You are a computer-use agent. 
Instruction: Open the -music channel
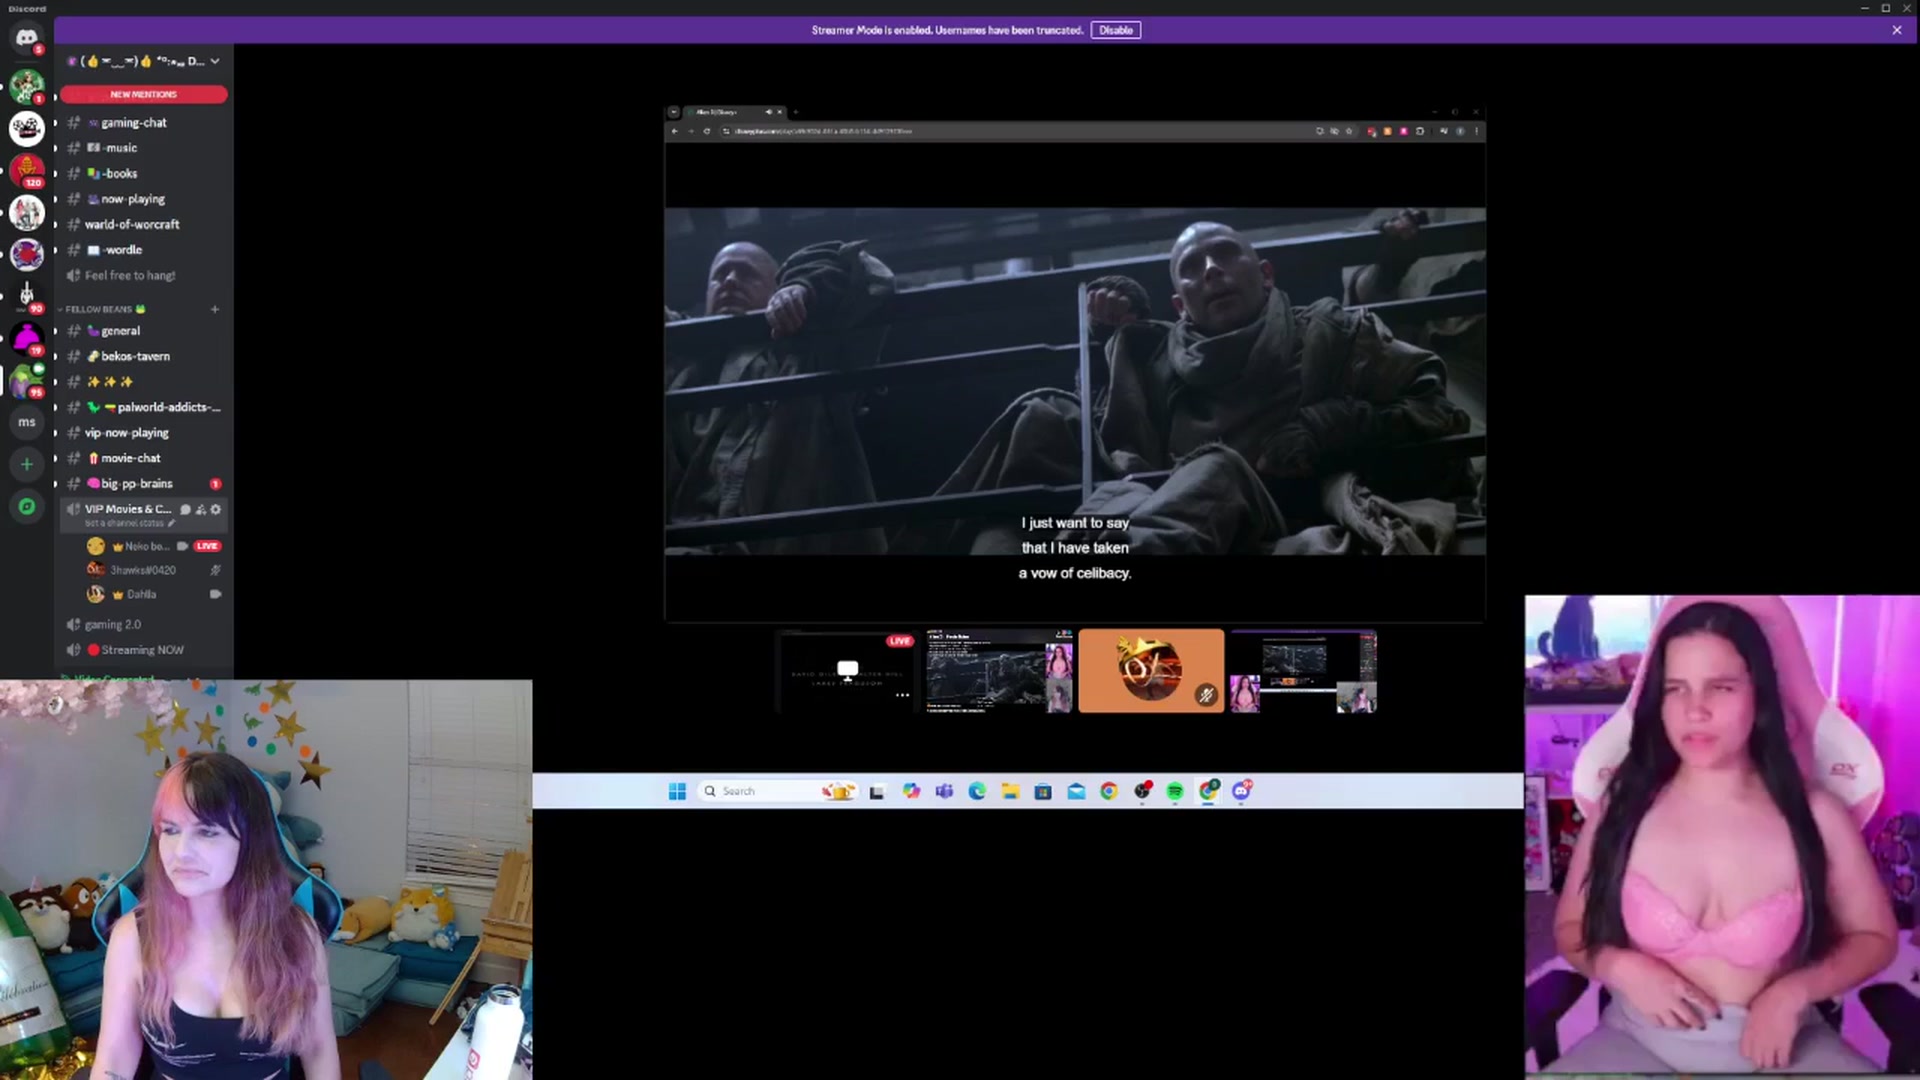(x=144, y=148)
